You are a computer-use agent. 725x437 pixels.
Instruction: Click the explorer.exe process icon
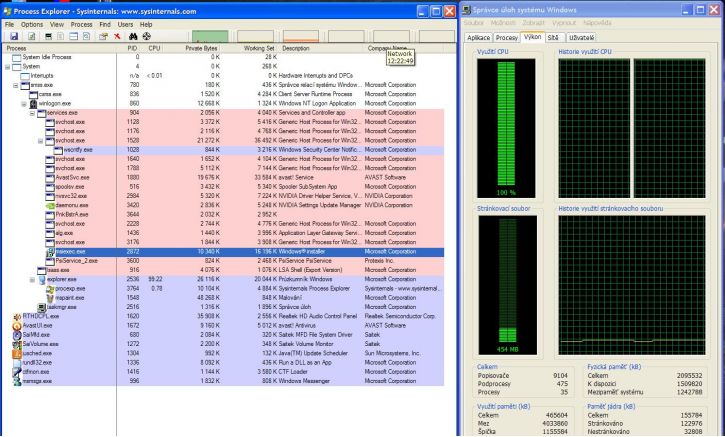tap(42, 279)
